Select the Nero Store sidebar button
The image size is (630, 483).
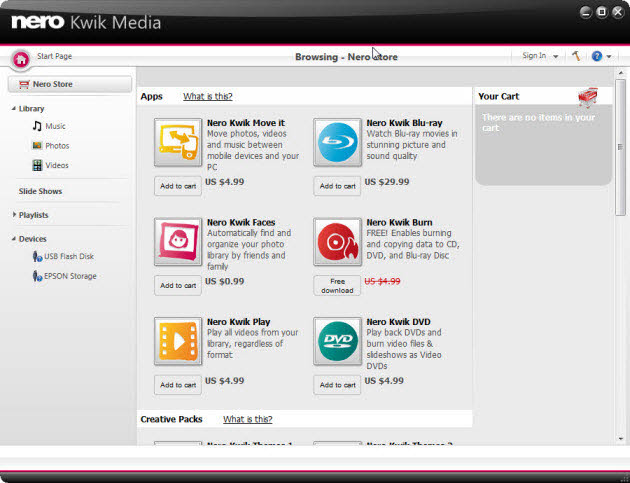pyautogui.click(x=70, y=84)
